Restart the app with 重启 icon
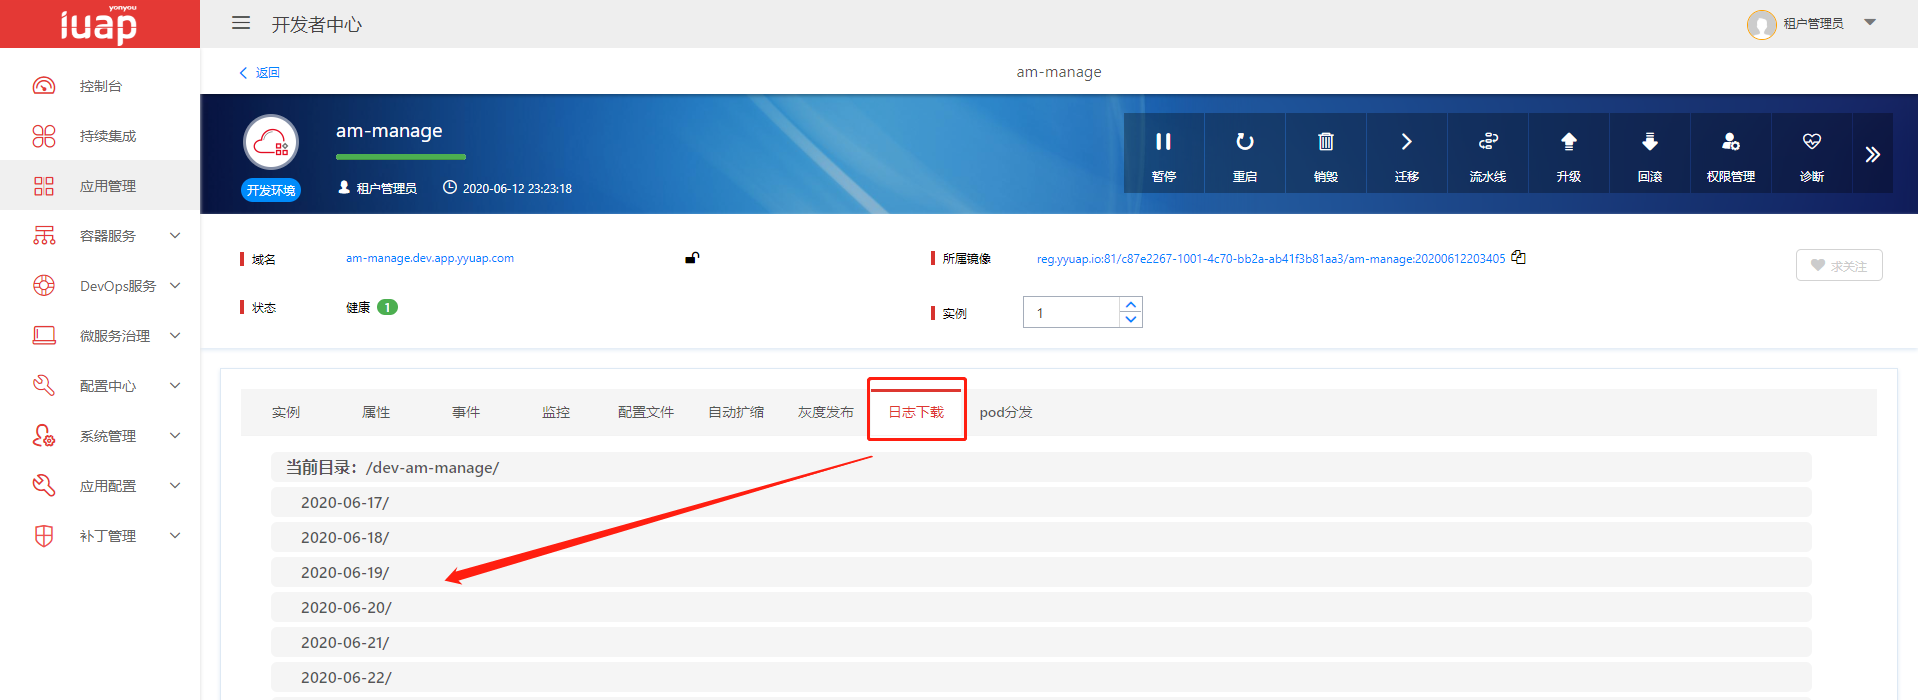The height and width of the screenshot is (700, 1918). point(1244,142)
